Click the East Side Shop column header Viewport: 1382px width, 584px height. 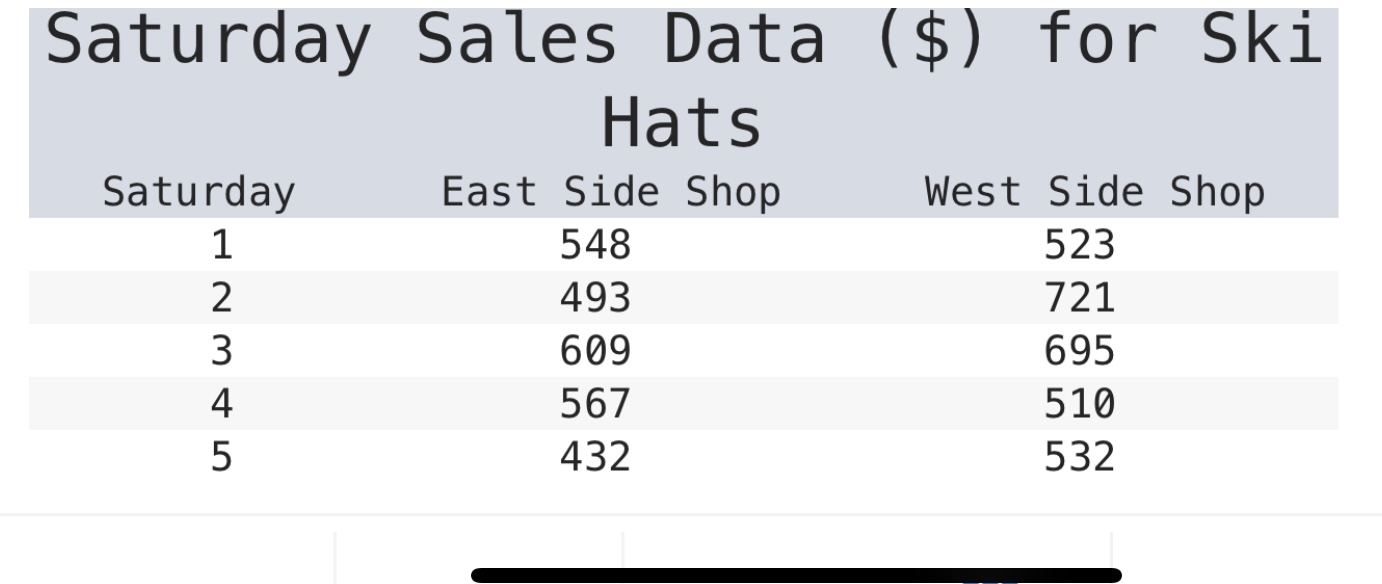(x=610, y=192)
